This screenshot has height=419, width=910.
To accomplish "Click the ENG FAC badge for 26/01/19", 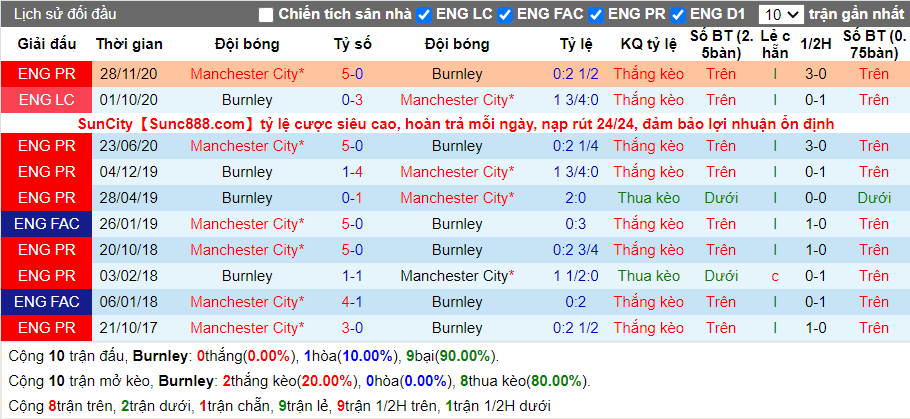I will (x=46, y=224).
